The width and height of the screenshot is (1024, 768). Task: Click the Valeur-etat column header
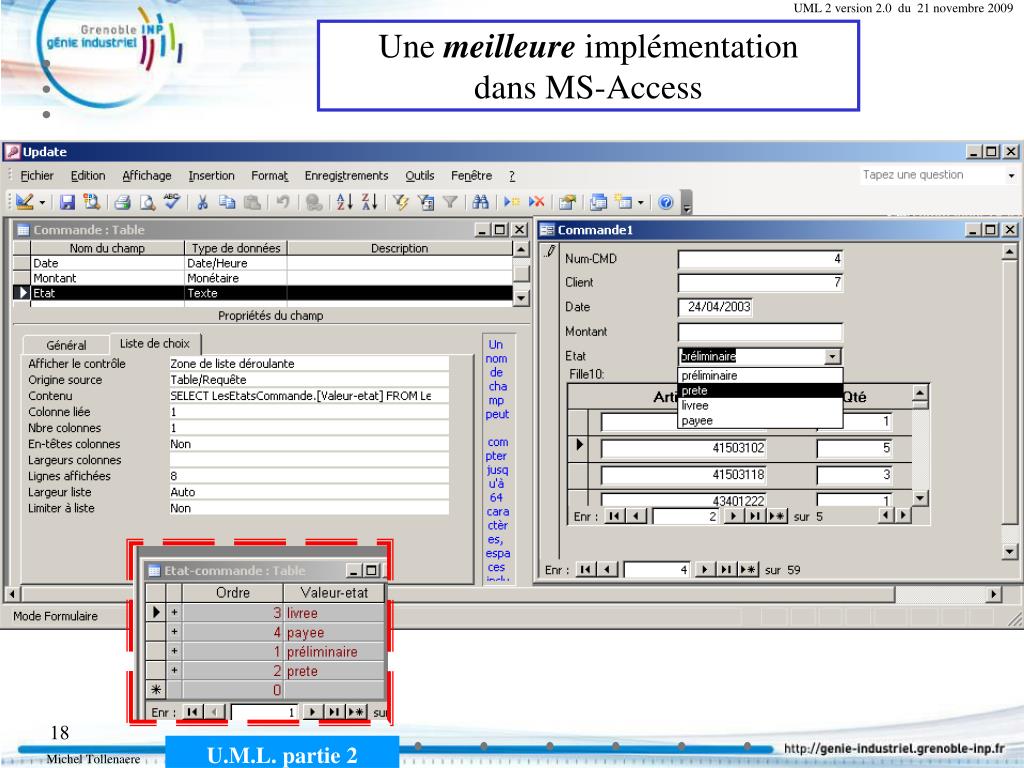click(334, 593)
